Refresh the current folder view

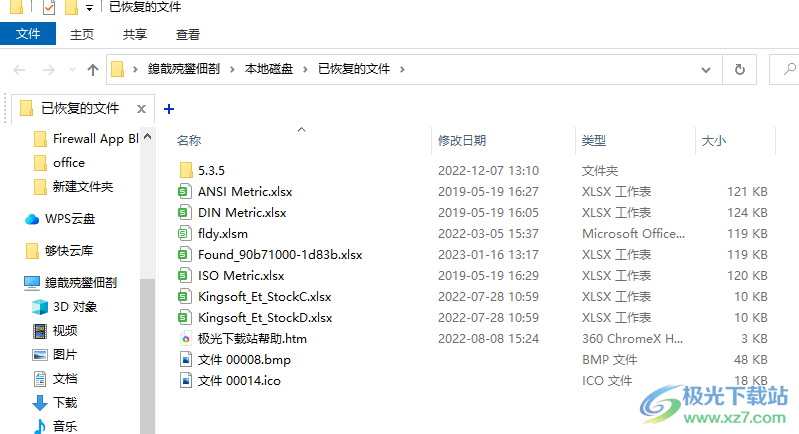tap(739, 69)
